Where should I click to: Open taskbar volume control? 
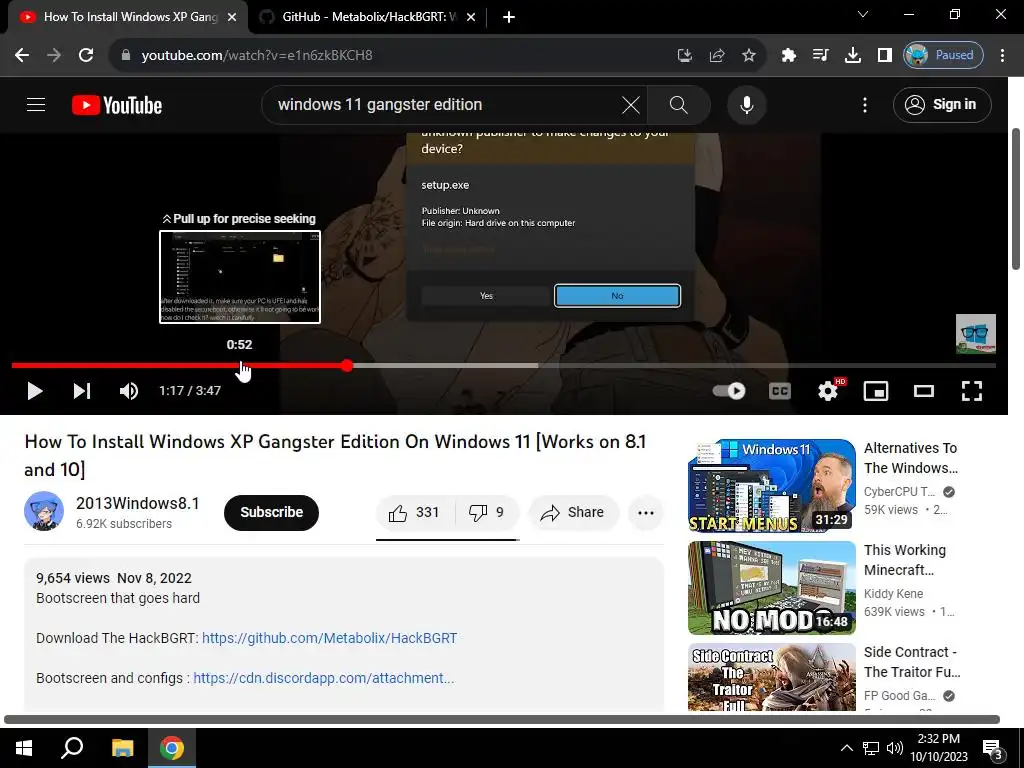[895, 748]
